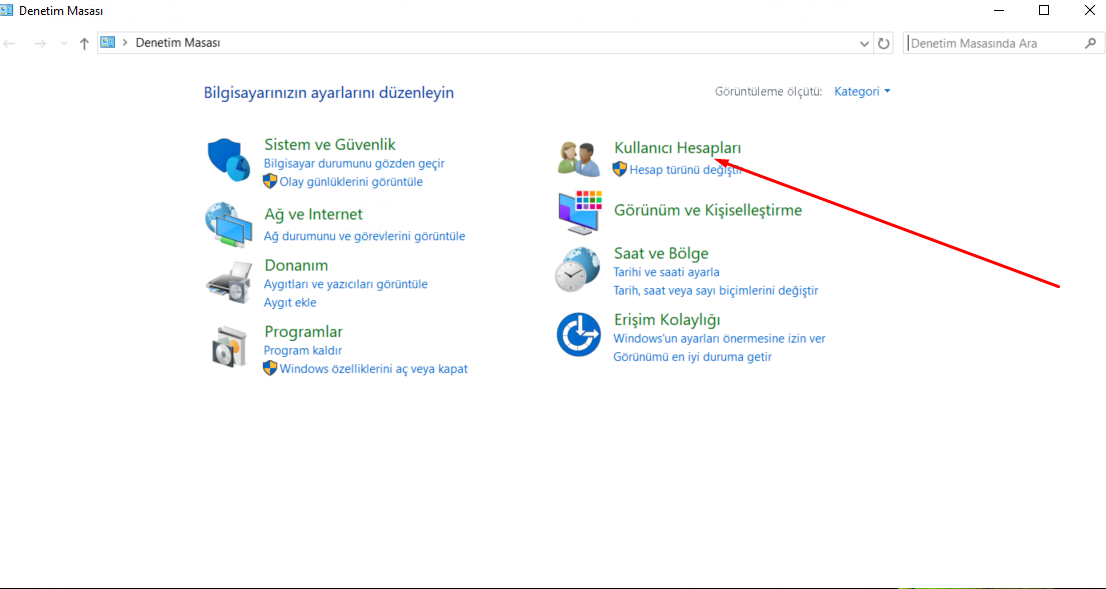This screenshot has width=1106, height=589.
Task: Open the Saat ve Bölge heading
Action: click(x=661, y=253)
